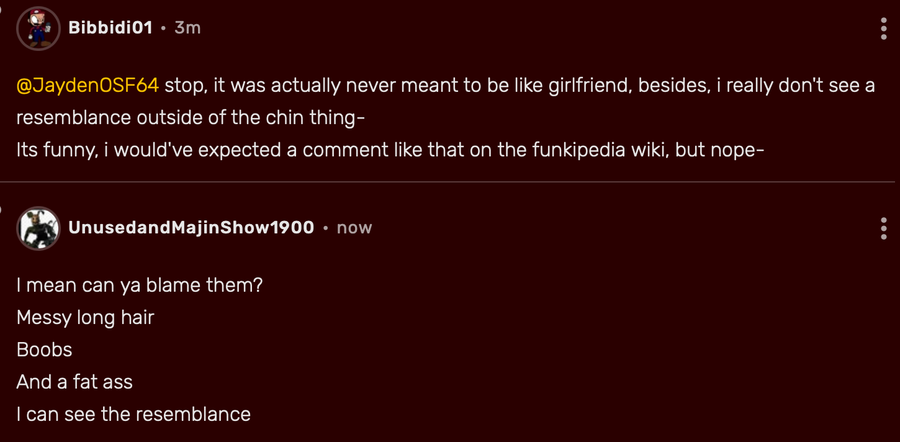Click the 3m timestamp on Bibbidi01's comment

[188, 28]
